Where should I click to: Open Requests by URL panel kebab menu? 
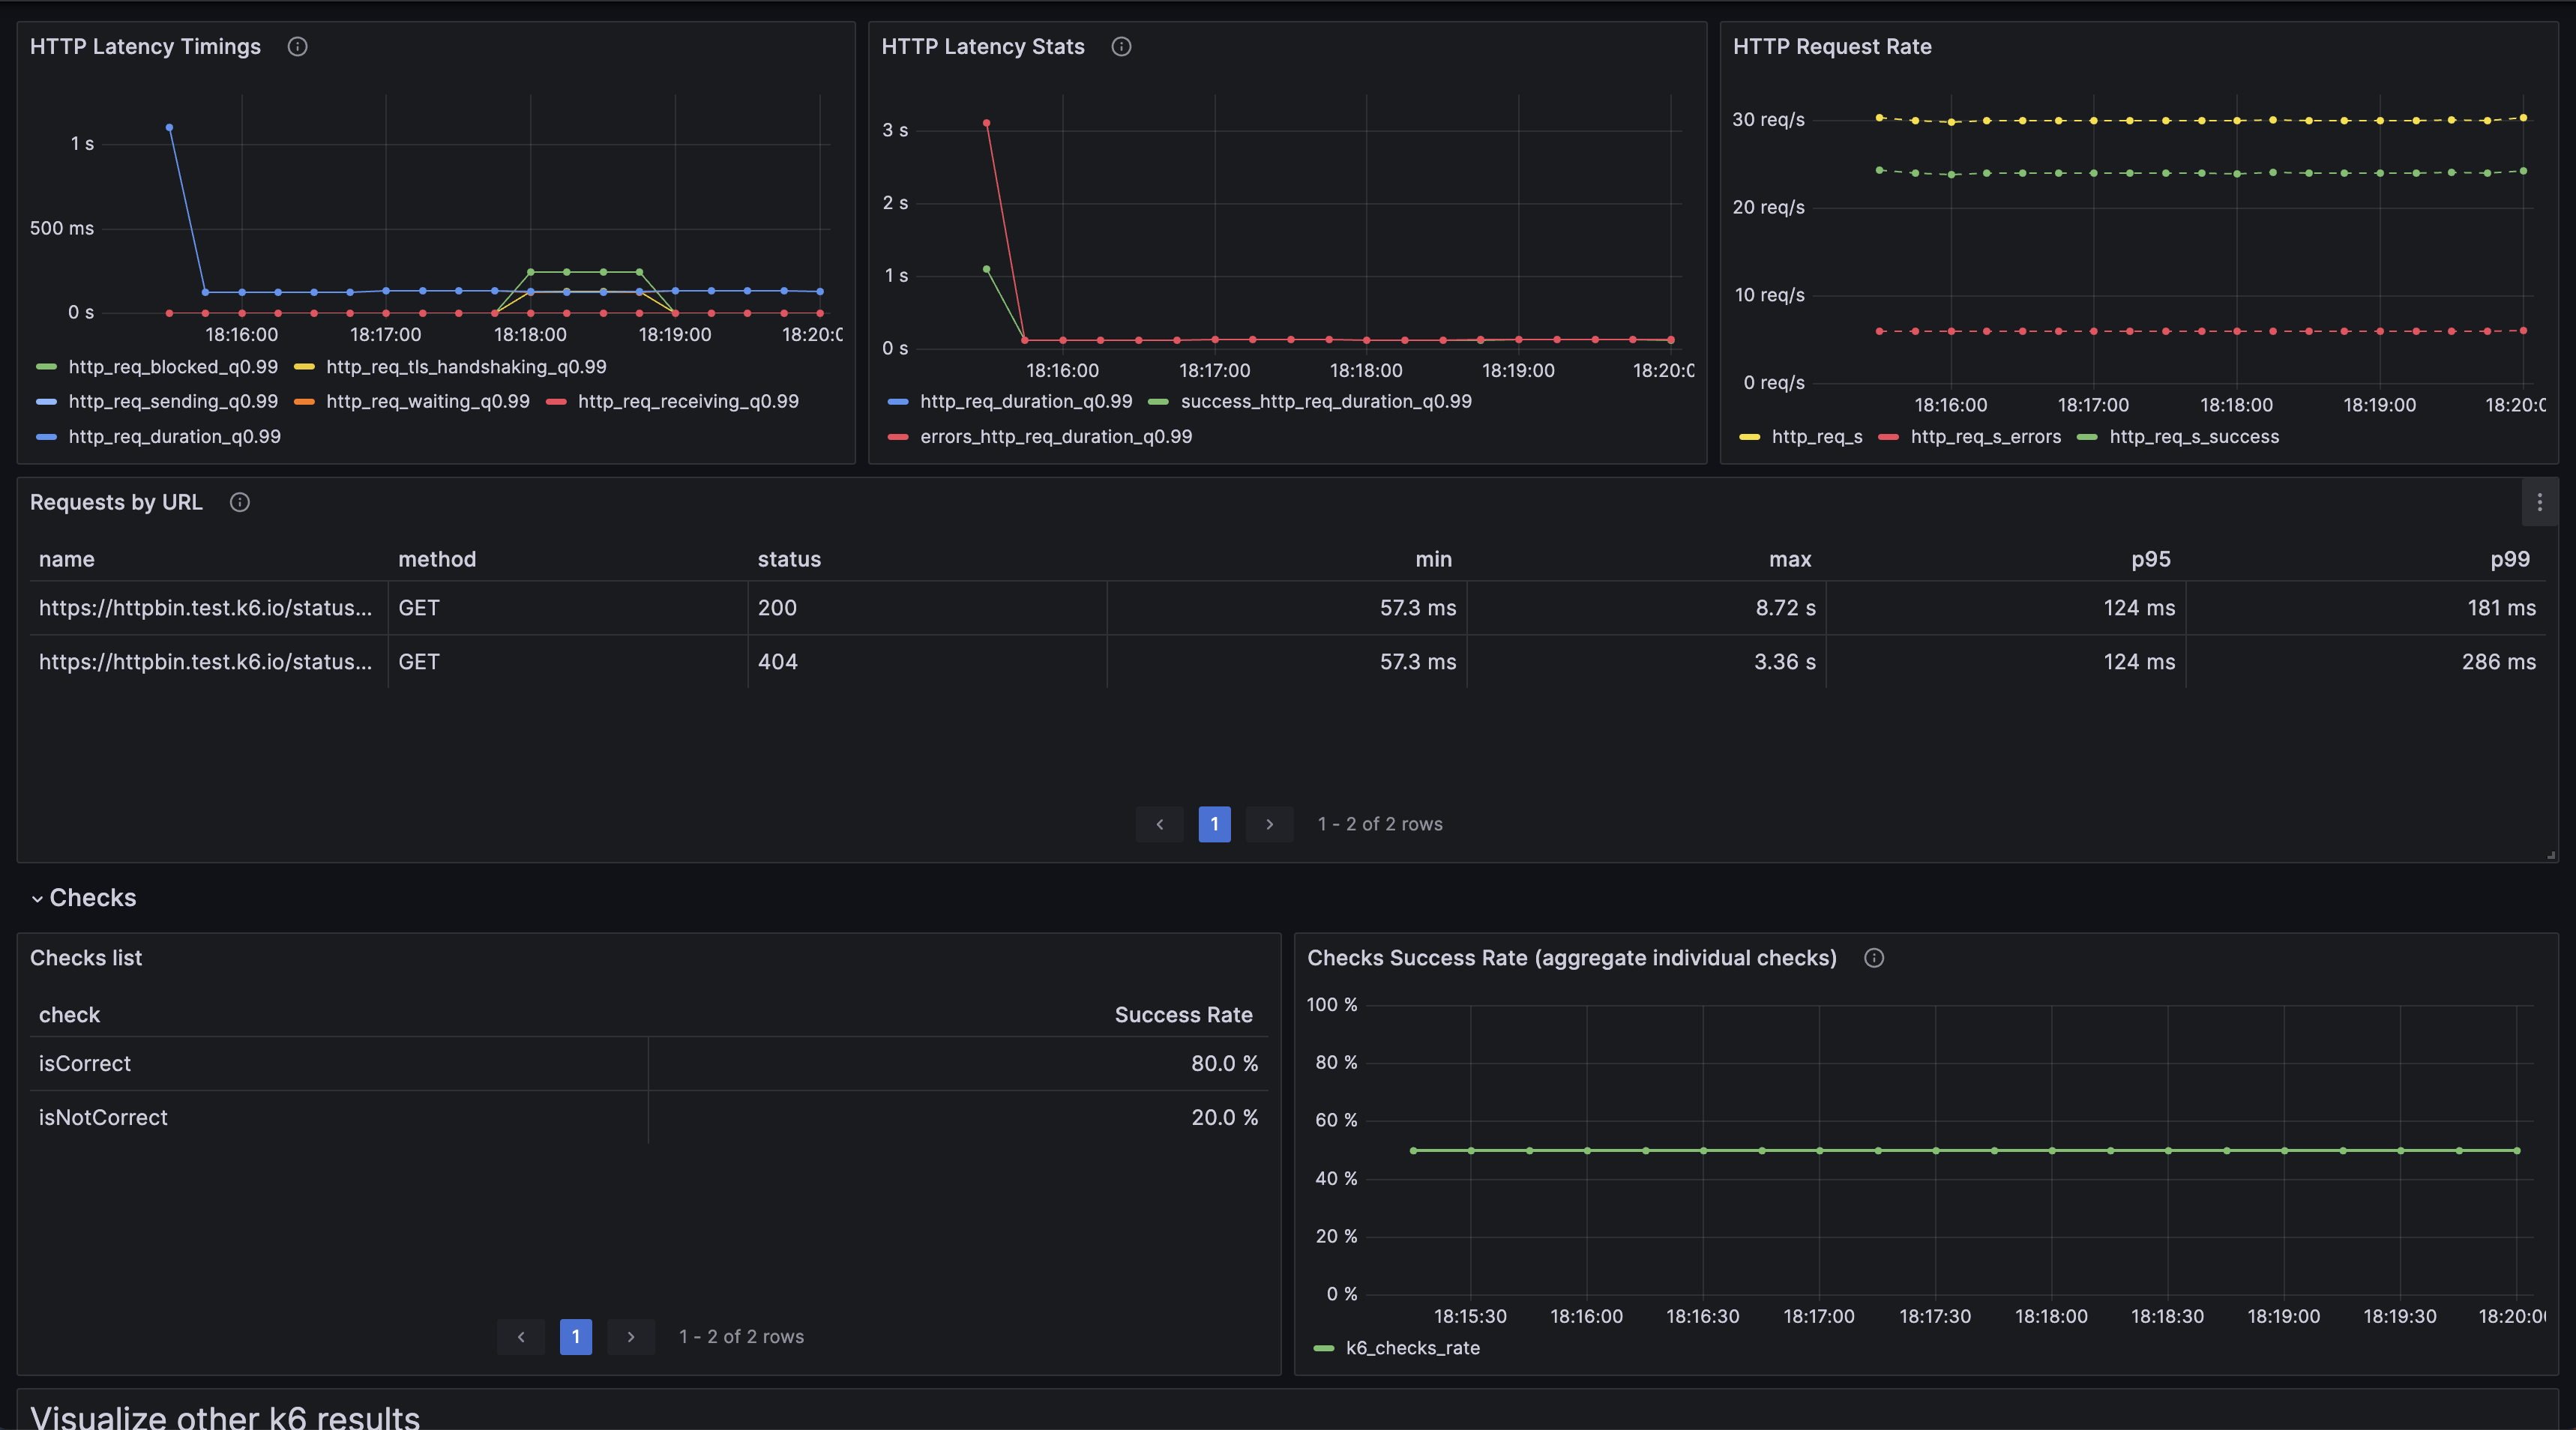coord(2539,503)
